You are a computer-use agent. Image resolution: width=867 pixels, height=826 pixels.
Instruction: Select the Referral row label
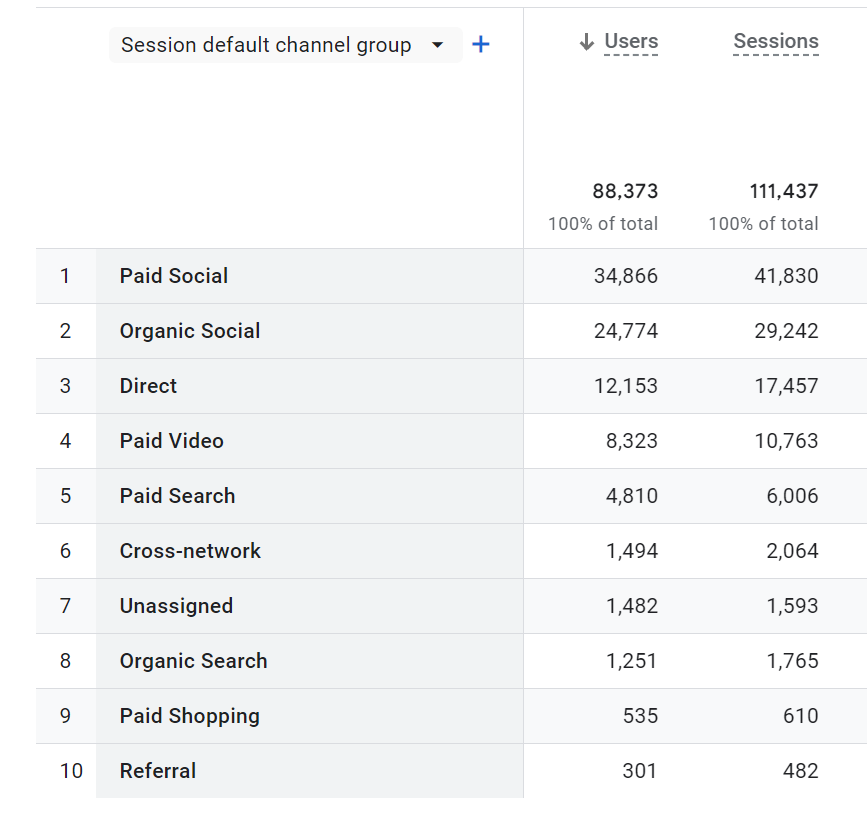[158, 771]
